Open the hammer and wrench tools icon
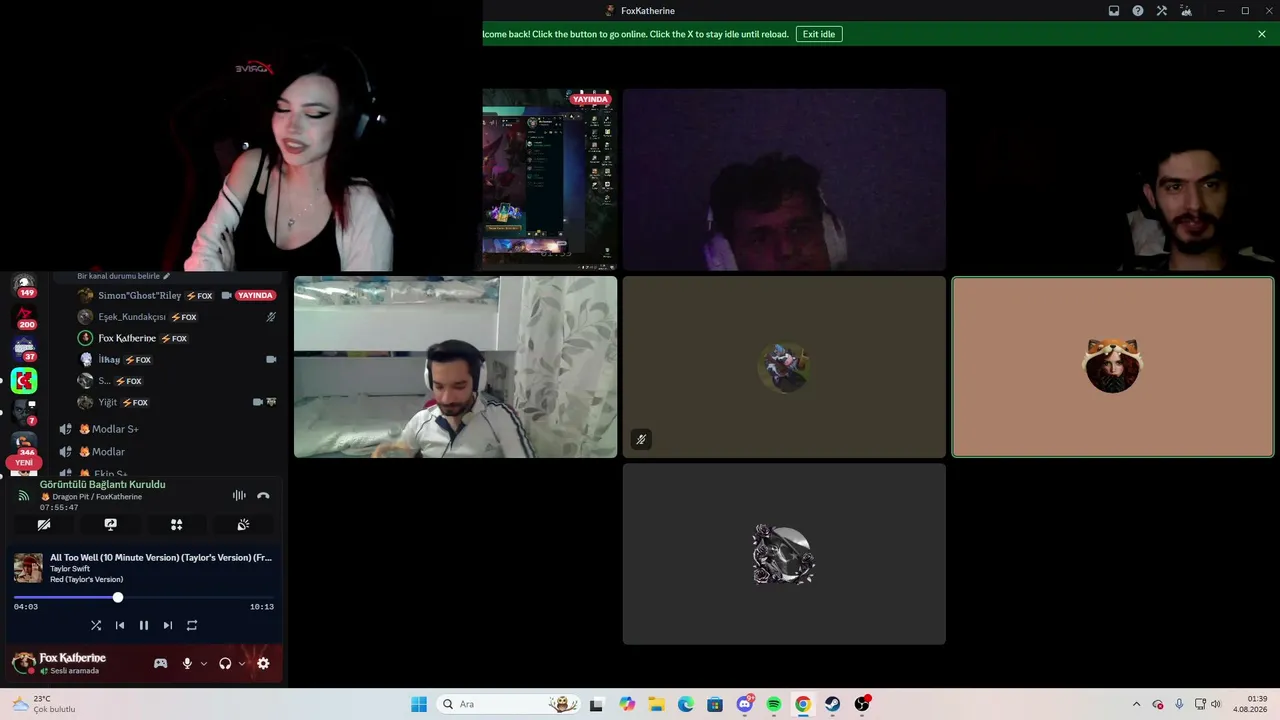Screen dimensions: 1280x720 click(x=1162, y=11)
